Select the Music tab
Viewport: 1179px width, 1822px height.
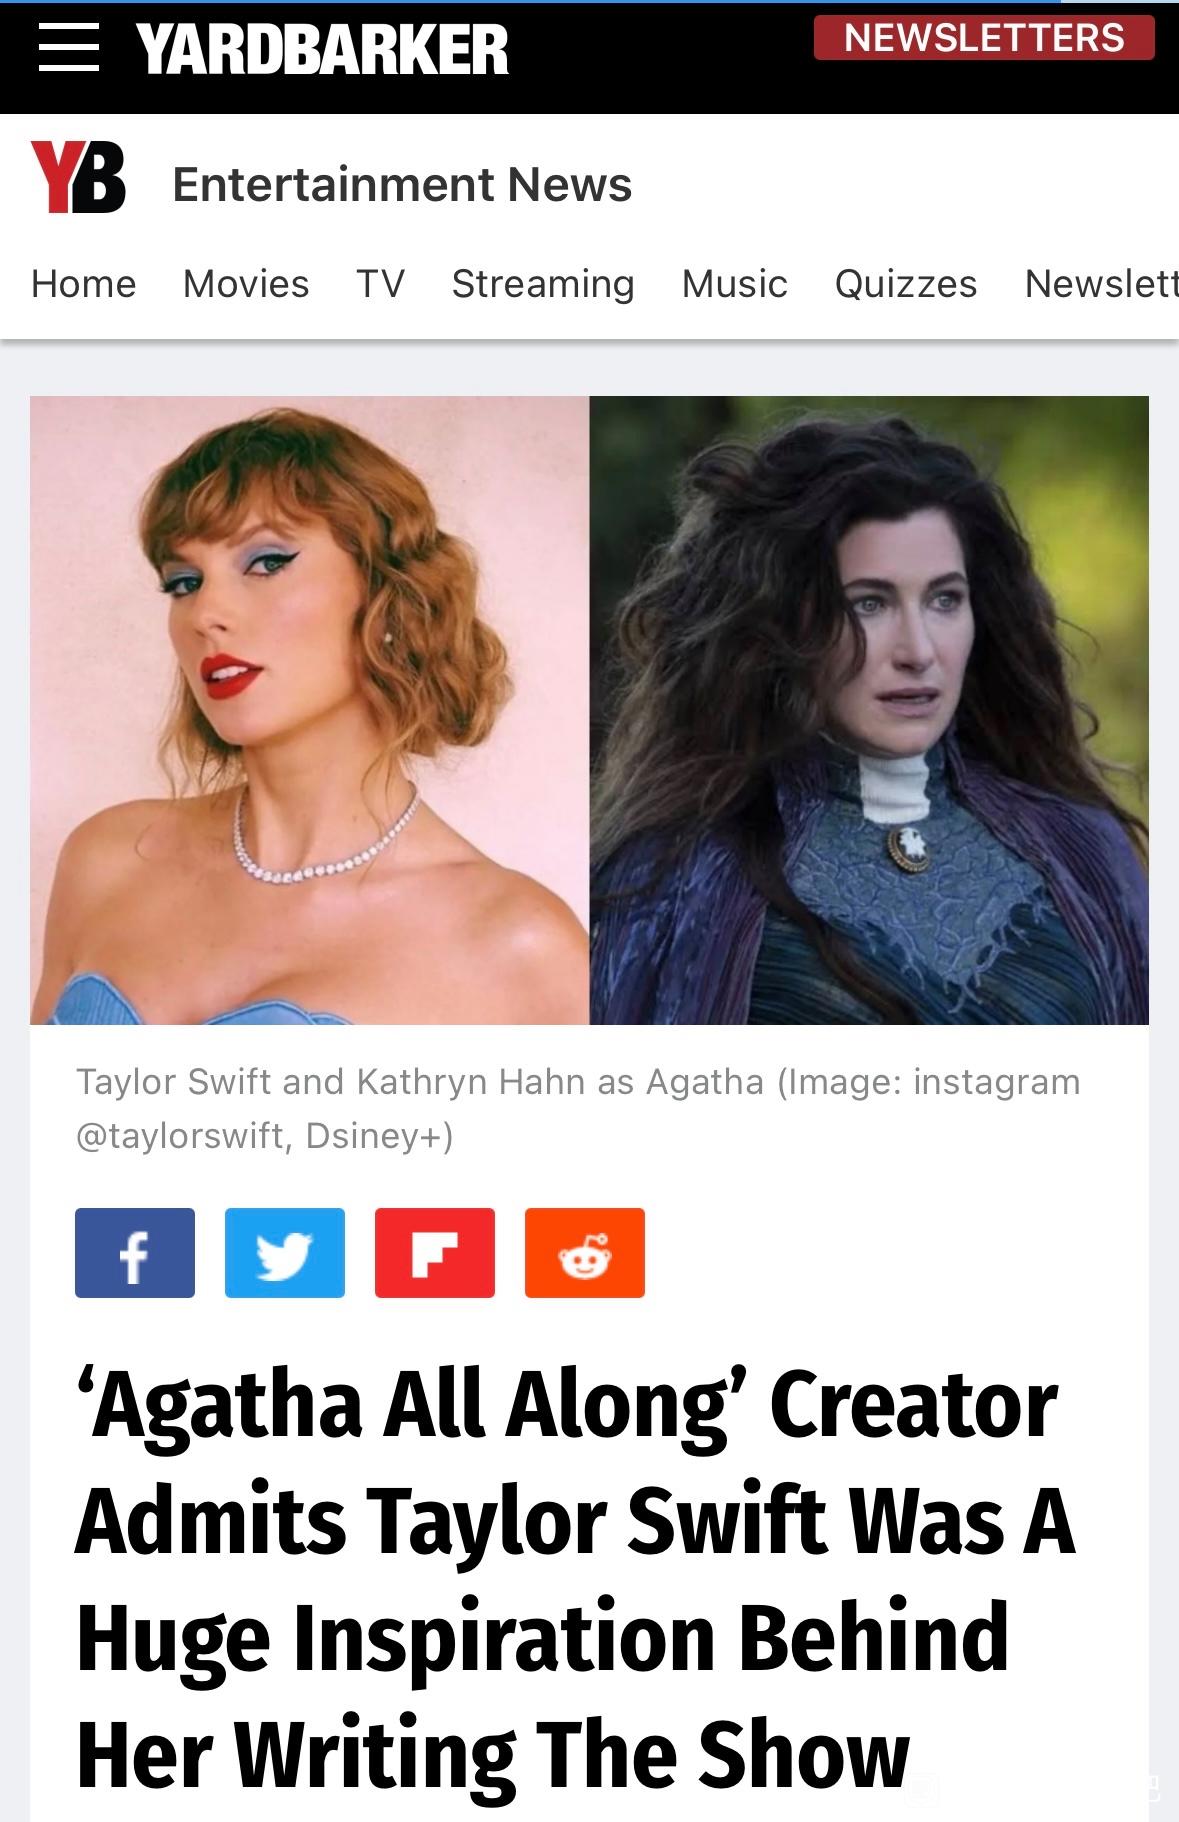(x=735, y=284)
